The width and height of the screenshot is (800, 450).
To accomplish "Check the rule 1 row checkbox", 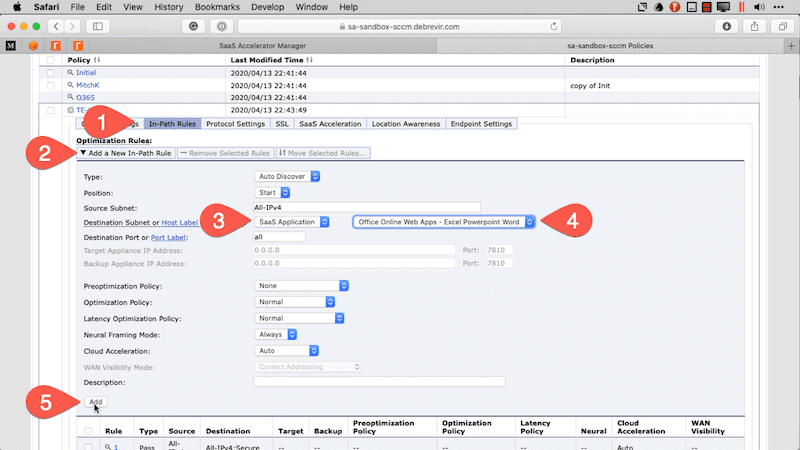I will click(x=88, y=447).
